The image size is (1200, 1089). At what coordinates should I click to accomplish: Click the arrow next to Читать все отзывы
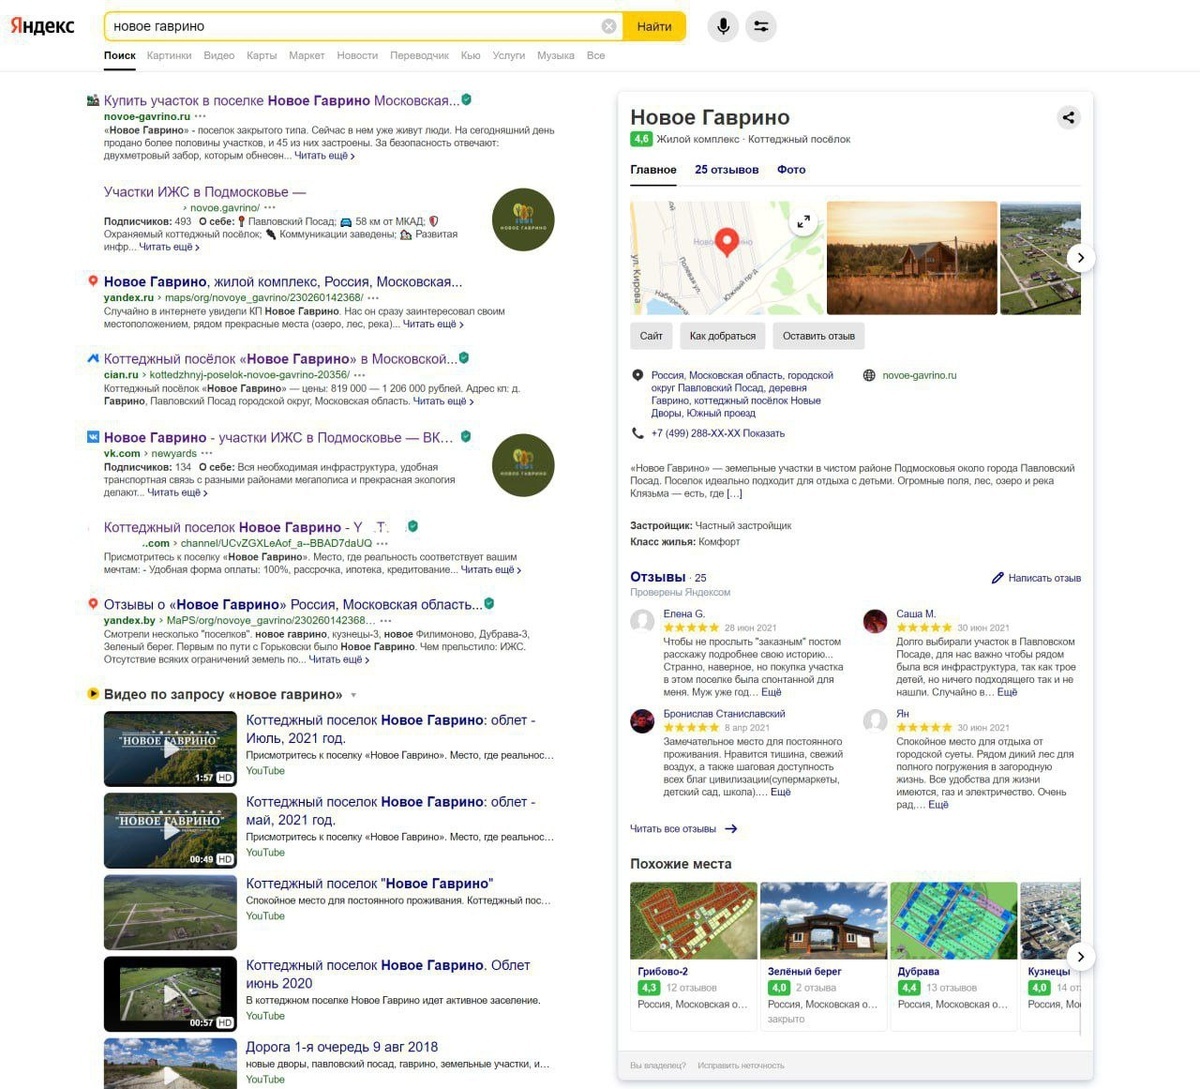(x=731, y=829)
